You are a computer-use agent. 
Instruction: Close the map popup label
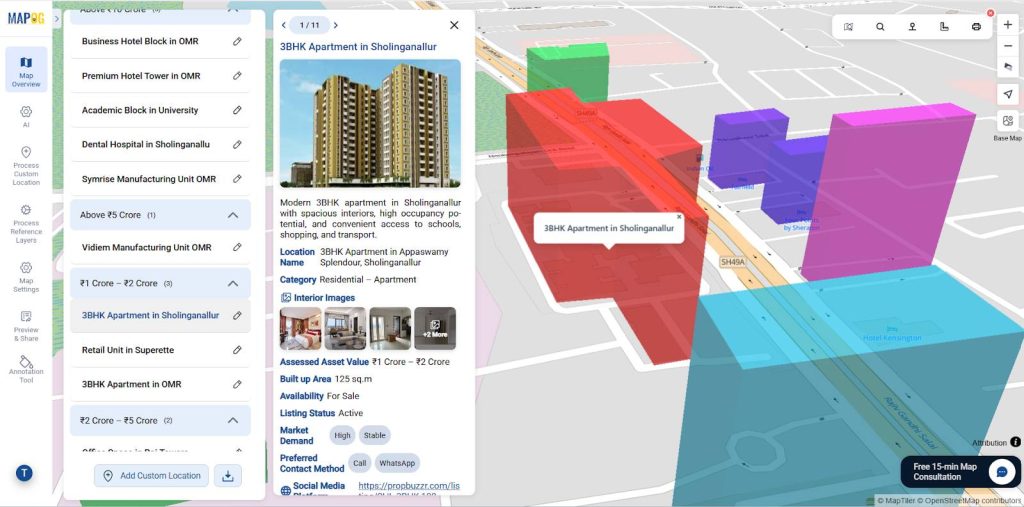click(679, 217)
